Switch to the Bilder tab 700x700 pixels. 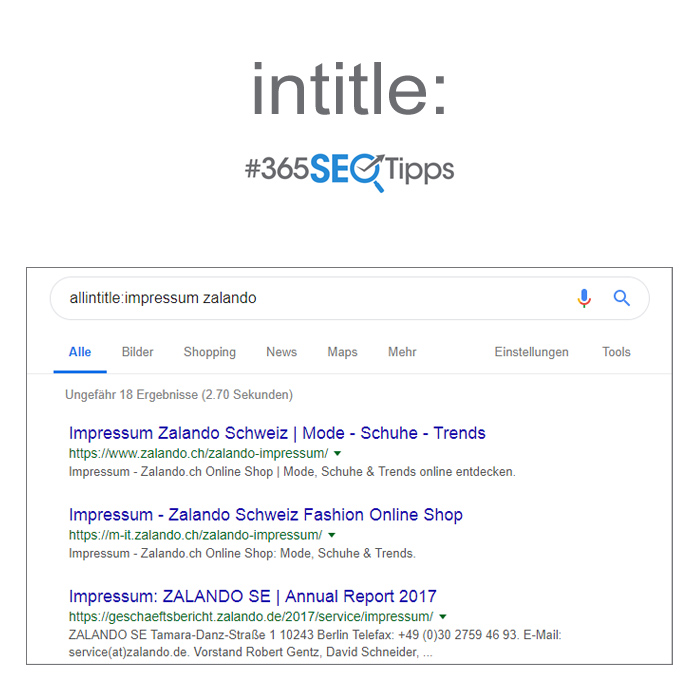[x=138, y=352]
